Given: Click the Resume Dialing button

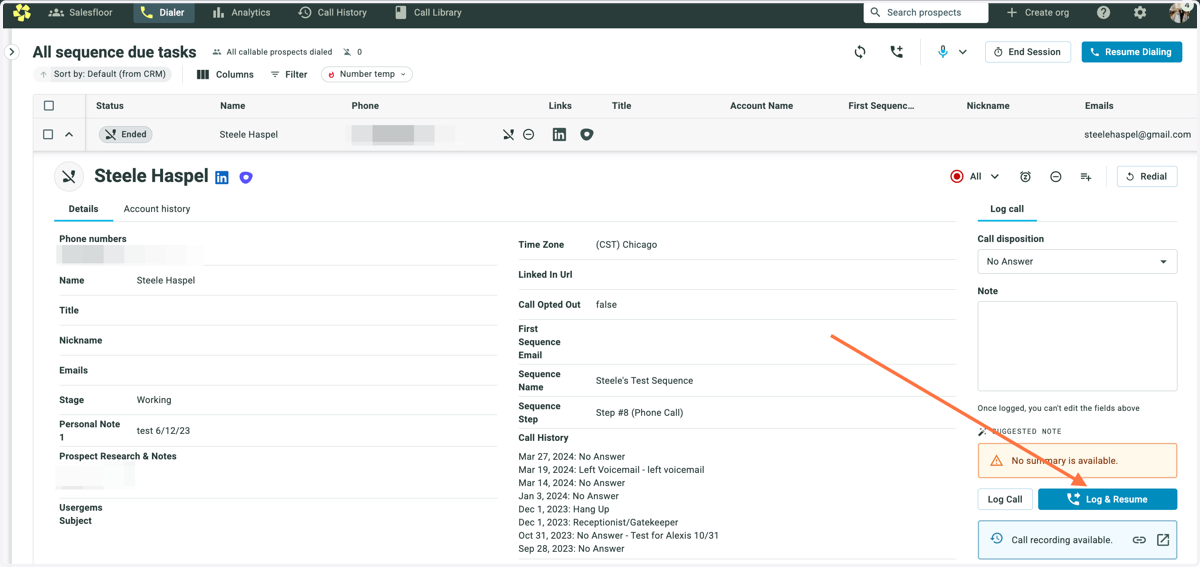Looking at the screenshot, I should click(x=1132, y=52).
